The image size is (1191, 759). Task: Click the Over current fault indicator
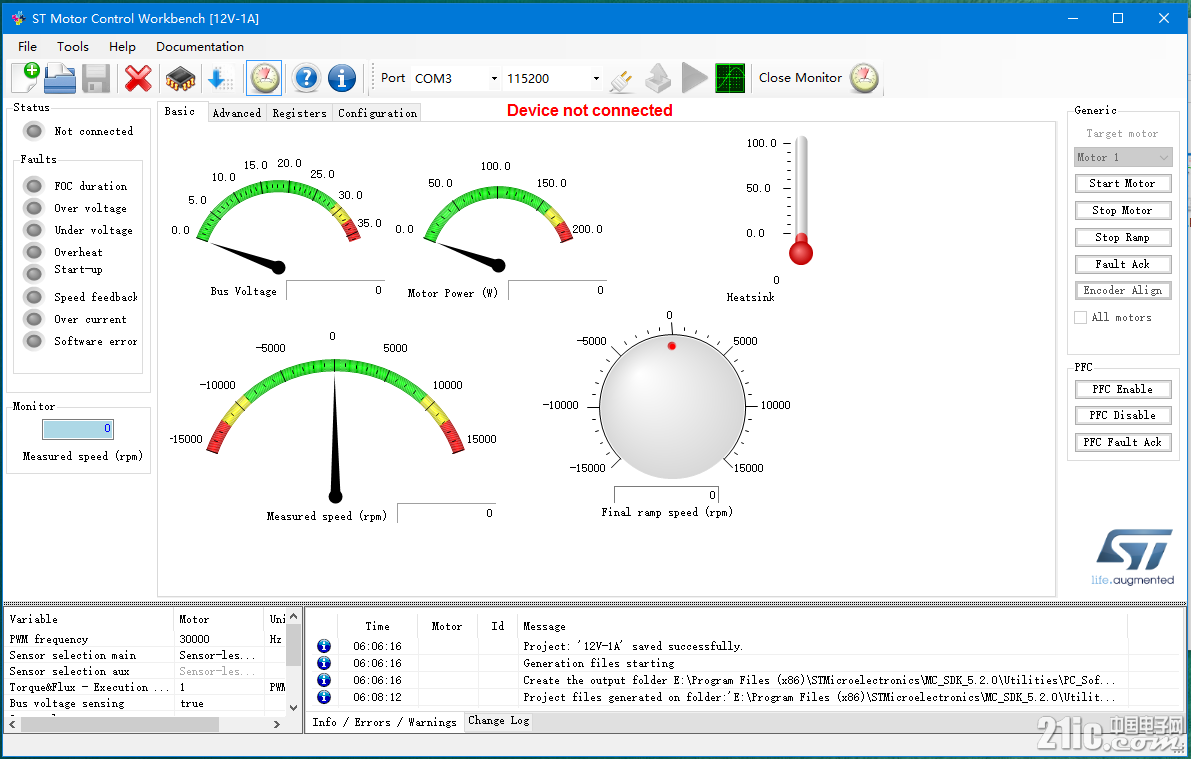(33, 319)
